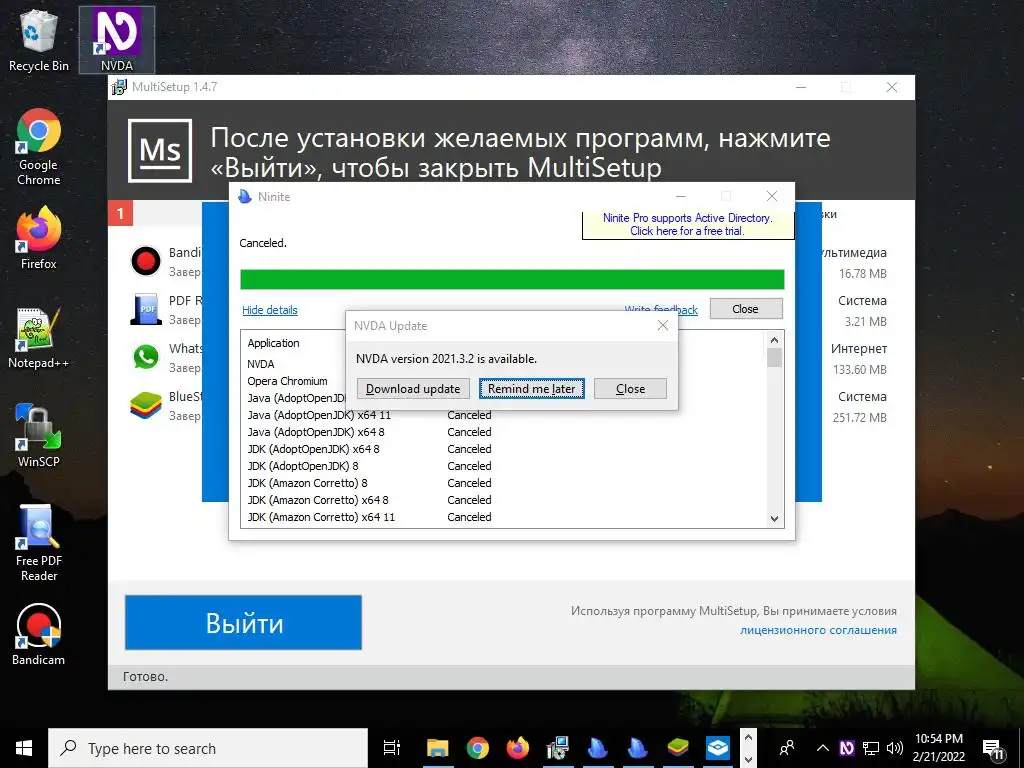Open лицензионного соглашения link

click(818, 630)
